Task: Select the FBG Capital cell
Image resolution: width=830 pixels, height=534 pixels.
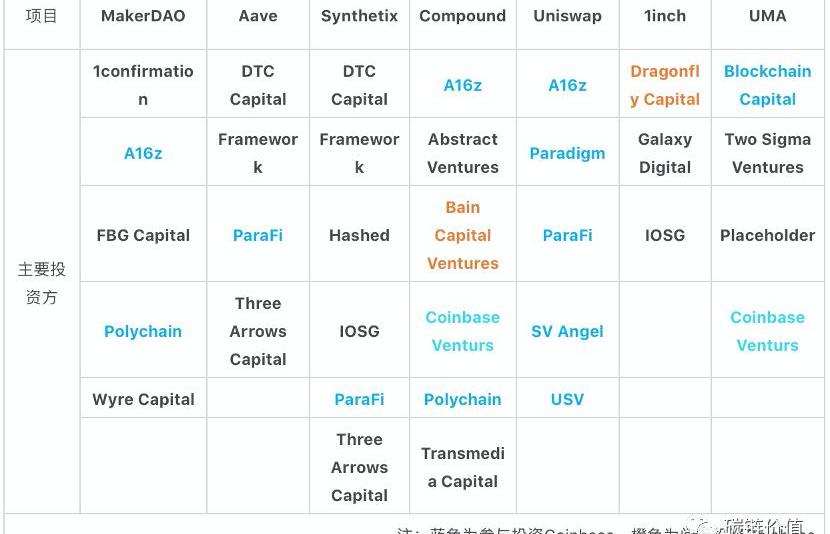Action: pyautogui.click(x=143, y=235)
